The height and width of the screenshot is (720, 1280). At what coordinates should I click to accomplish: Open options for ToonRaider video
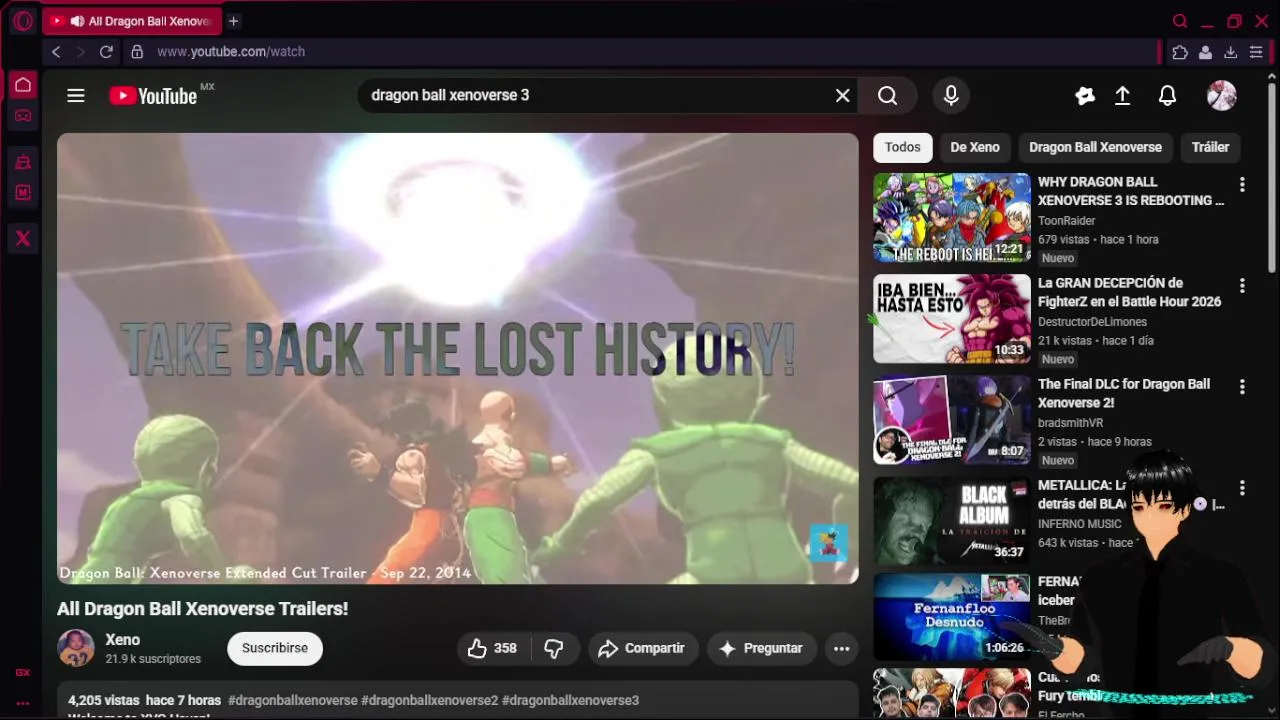click(1242, 185)
